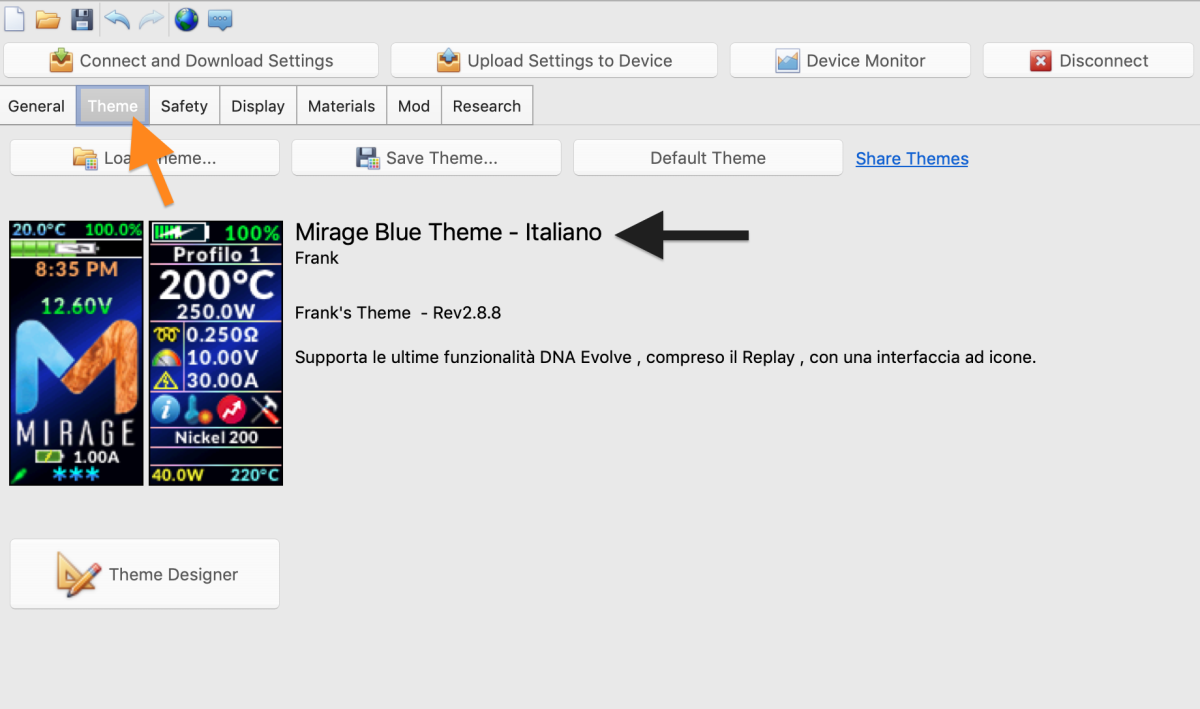The width and height of the screenshot is (1200, 709).
Task: Click the Mirage lock screen preview thumbnail
Action: [76, 353]
